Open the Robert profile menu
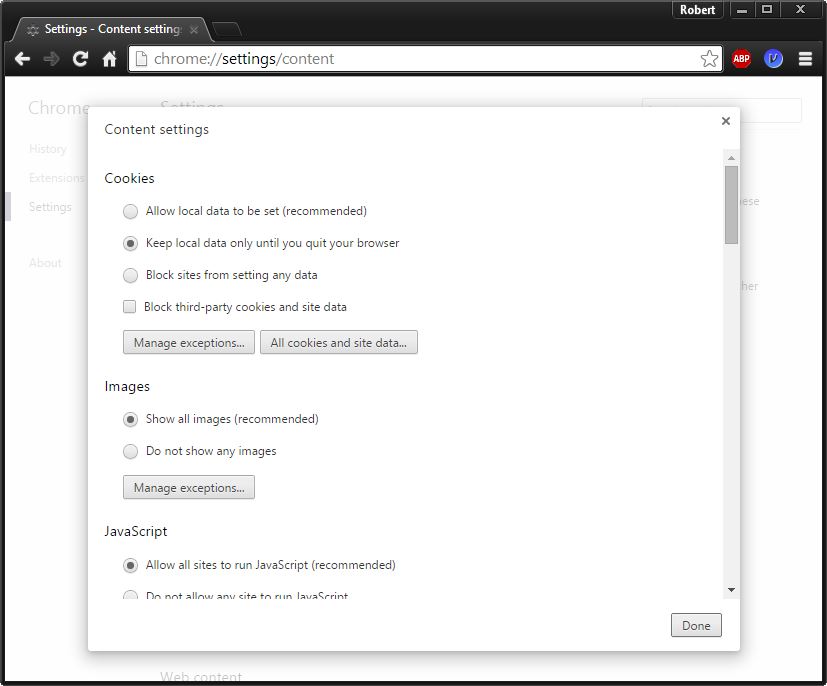The image size is (827, 686). [697, 10]
